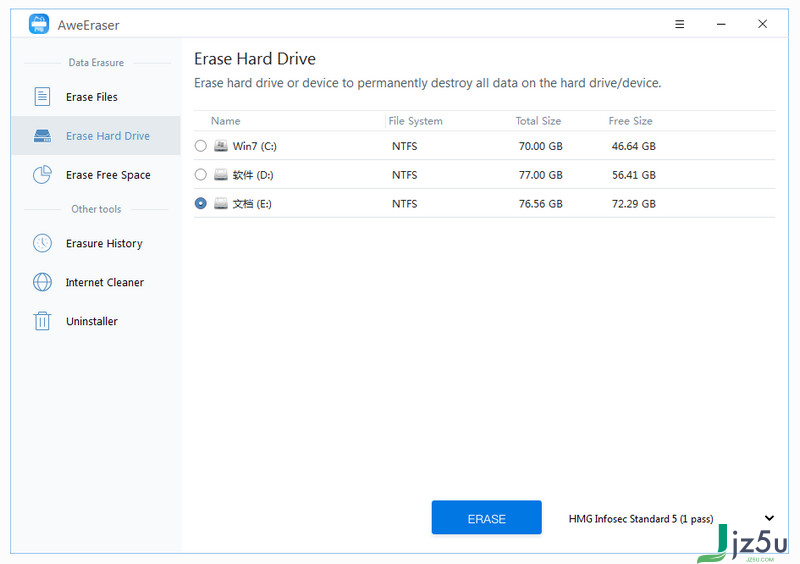Screen dimensions: 800x564
Task: Click the AweEraser title text
Action: pos(88,25)
